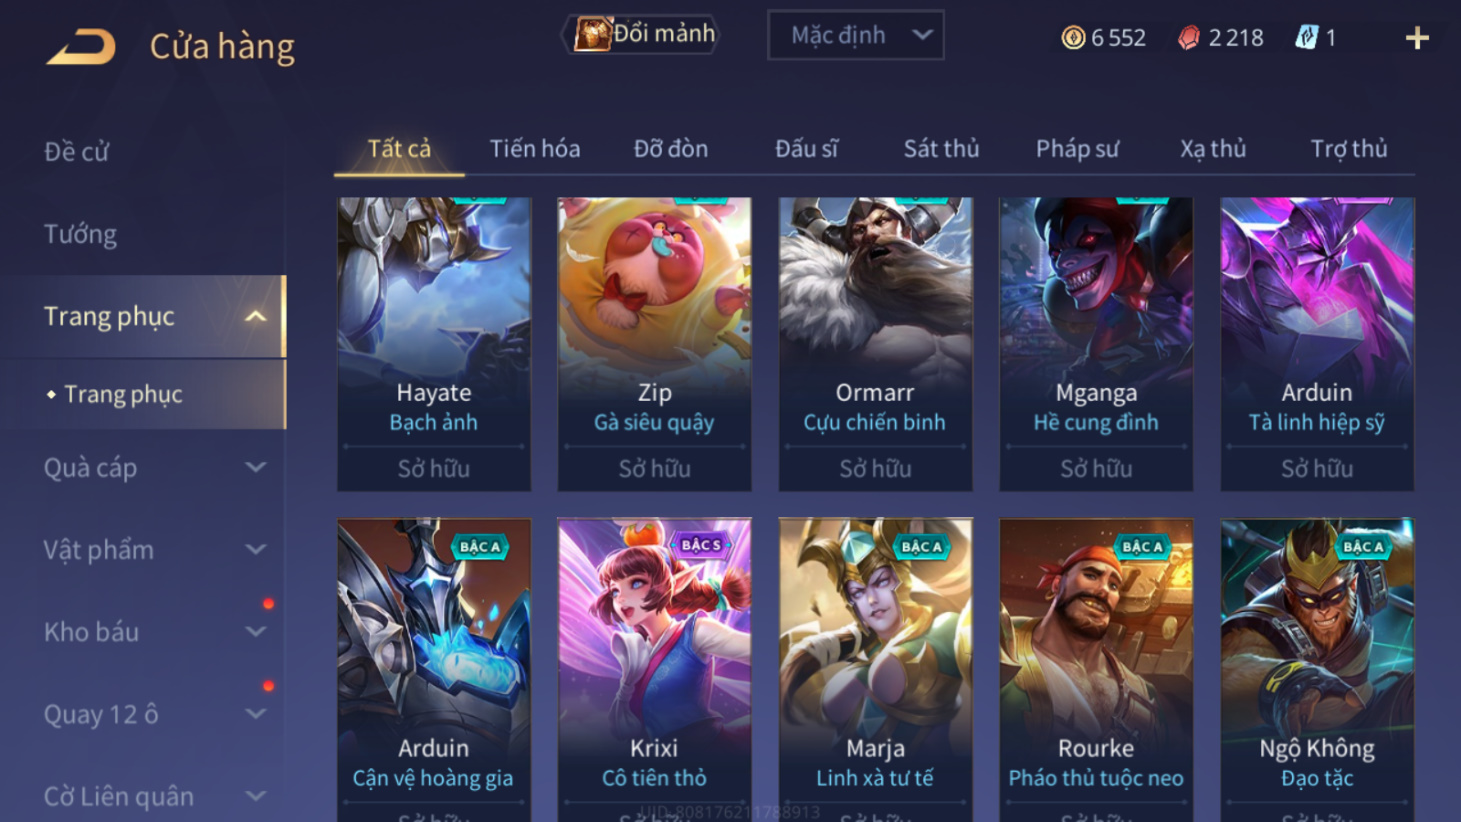Screen dimensions: 1461x822
Task: Tap the plus icon to add currency
Action: [1416, 38]
